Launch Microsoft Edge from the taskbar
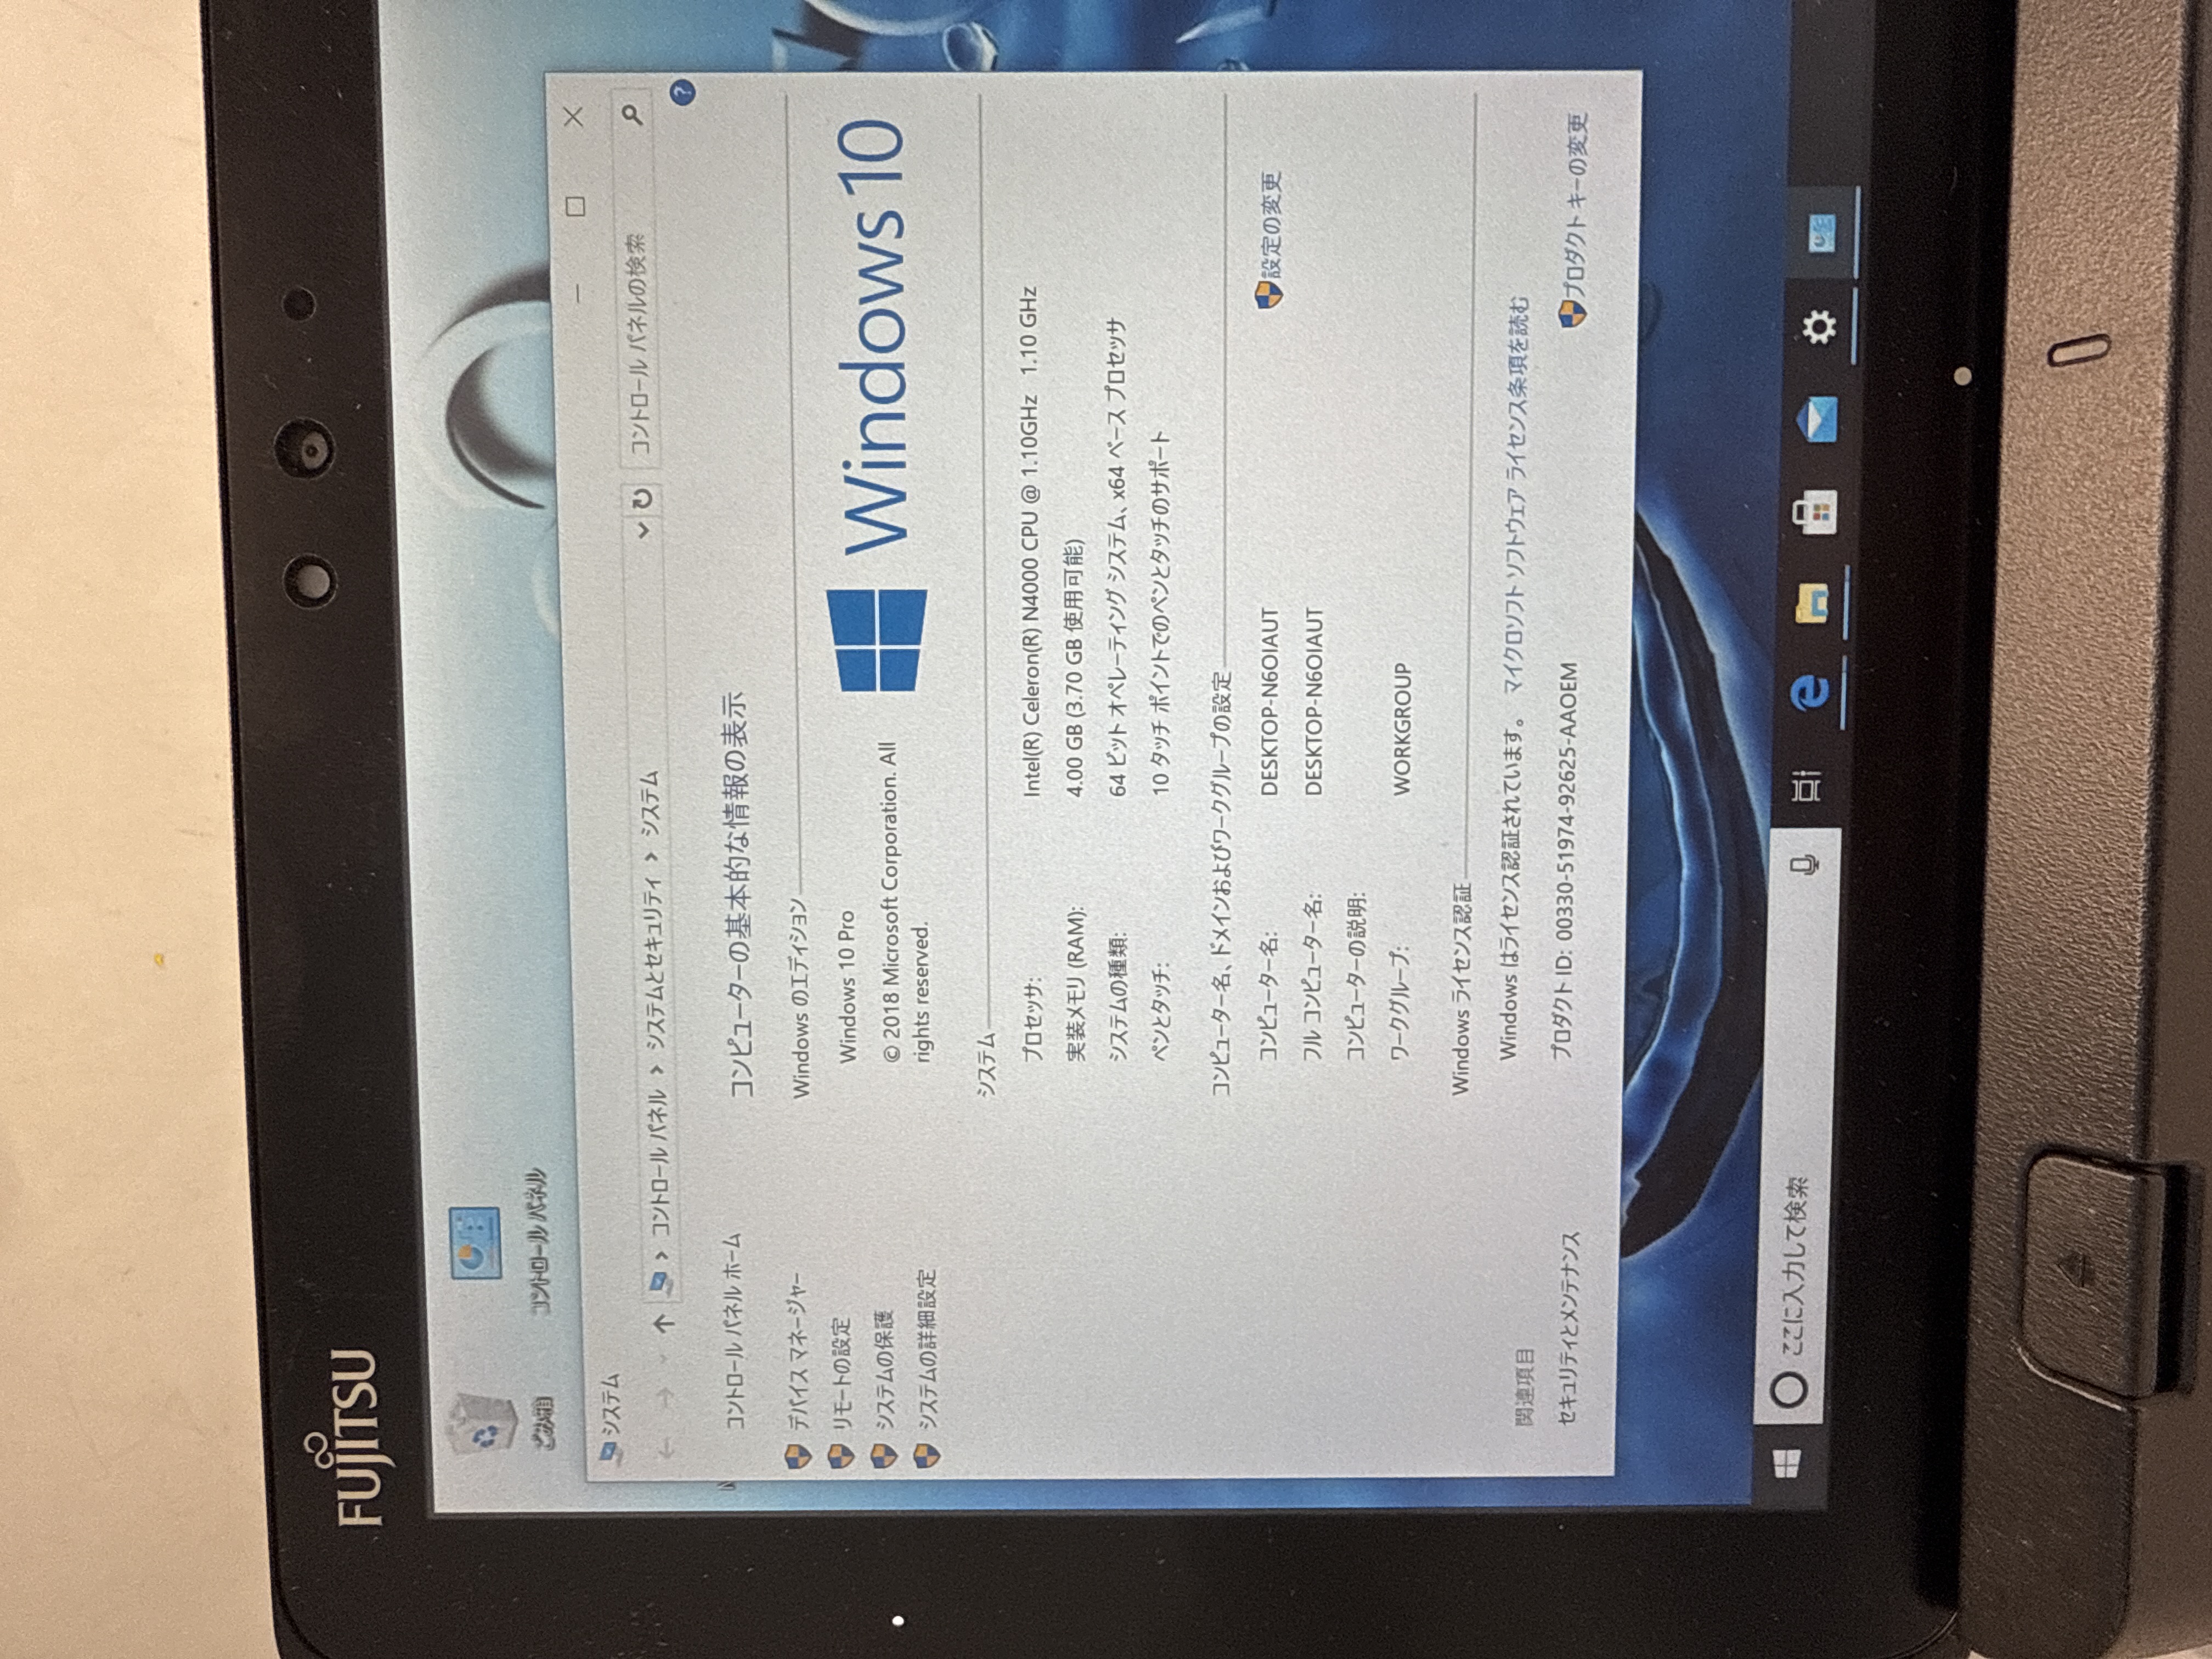 click(x=1810, y=693)
